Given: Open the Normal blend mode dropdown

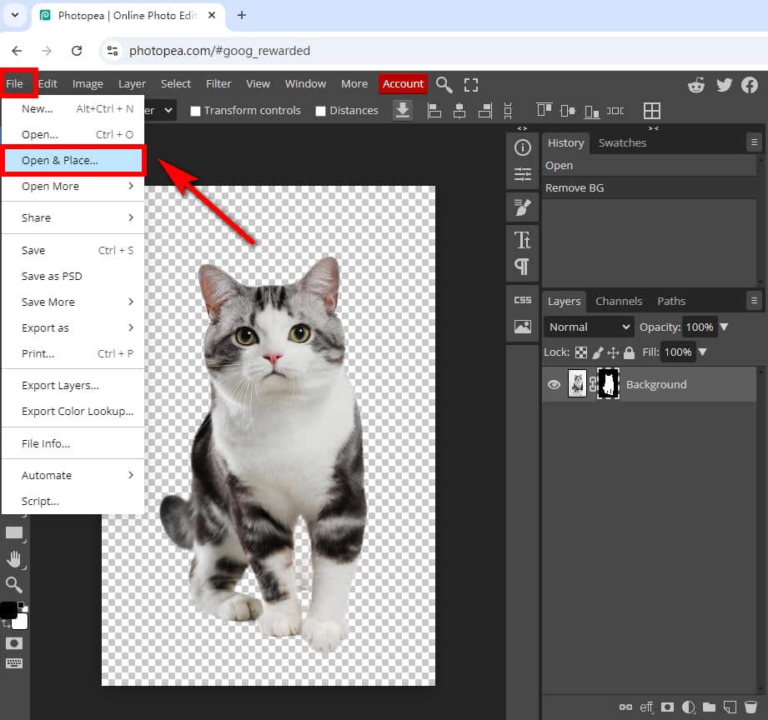Looking at the screenshot, I should click(x=589, y=327).
